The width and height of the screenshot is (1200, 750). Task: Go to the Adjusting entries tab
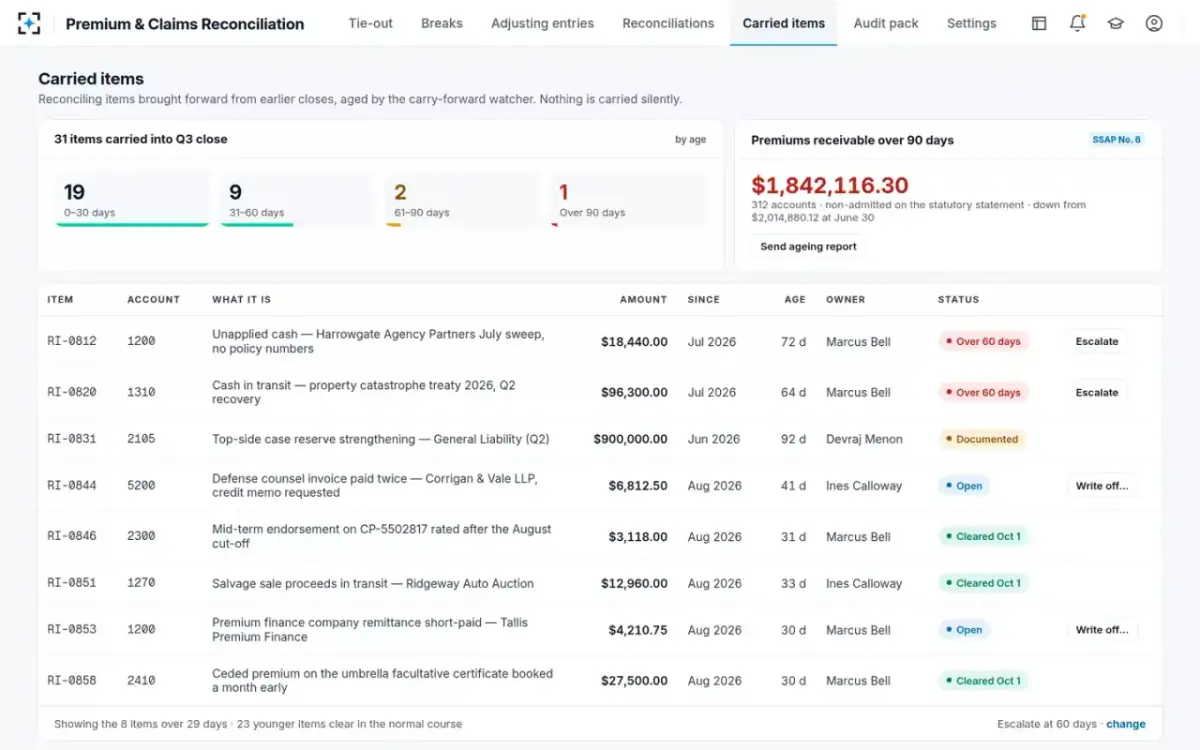[542, 23]
